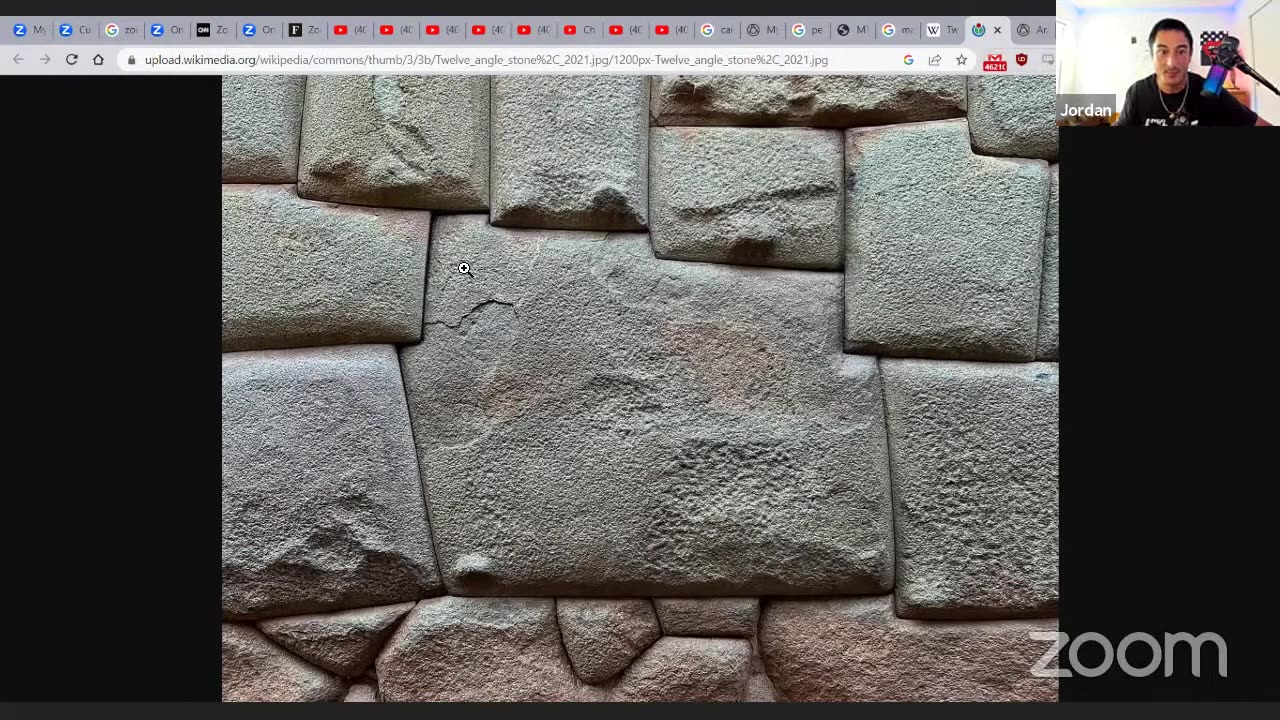Open the Google tab labeled ca

click(x=716, y=30)
